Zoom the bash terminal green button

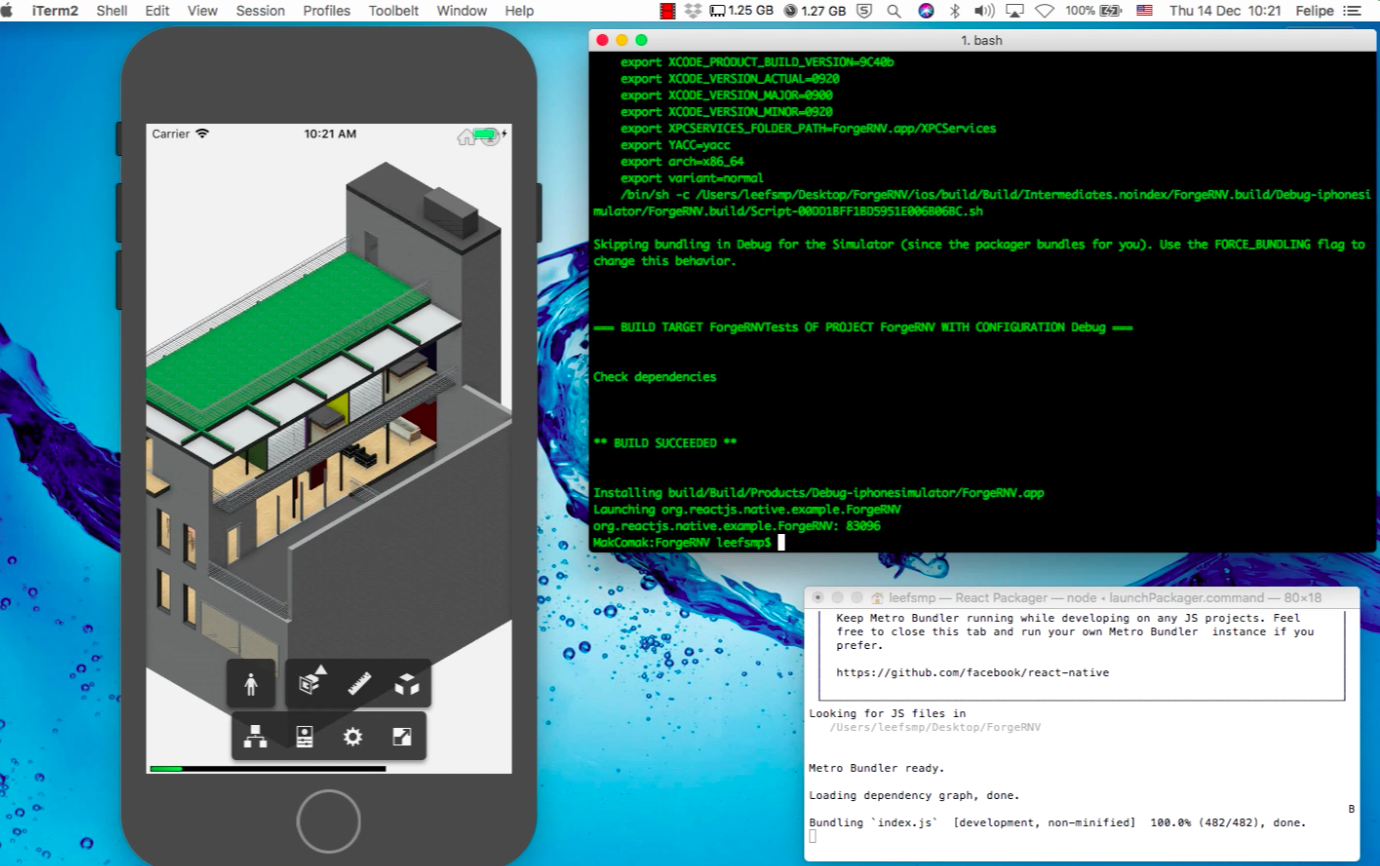[642, 40]
